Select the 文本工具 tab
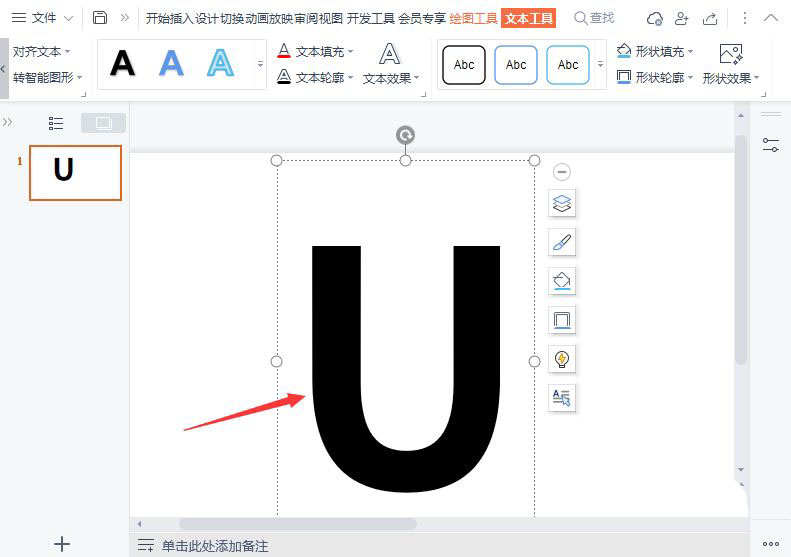This screenshot has width=791, height=557. (529, 19)
